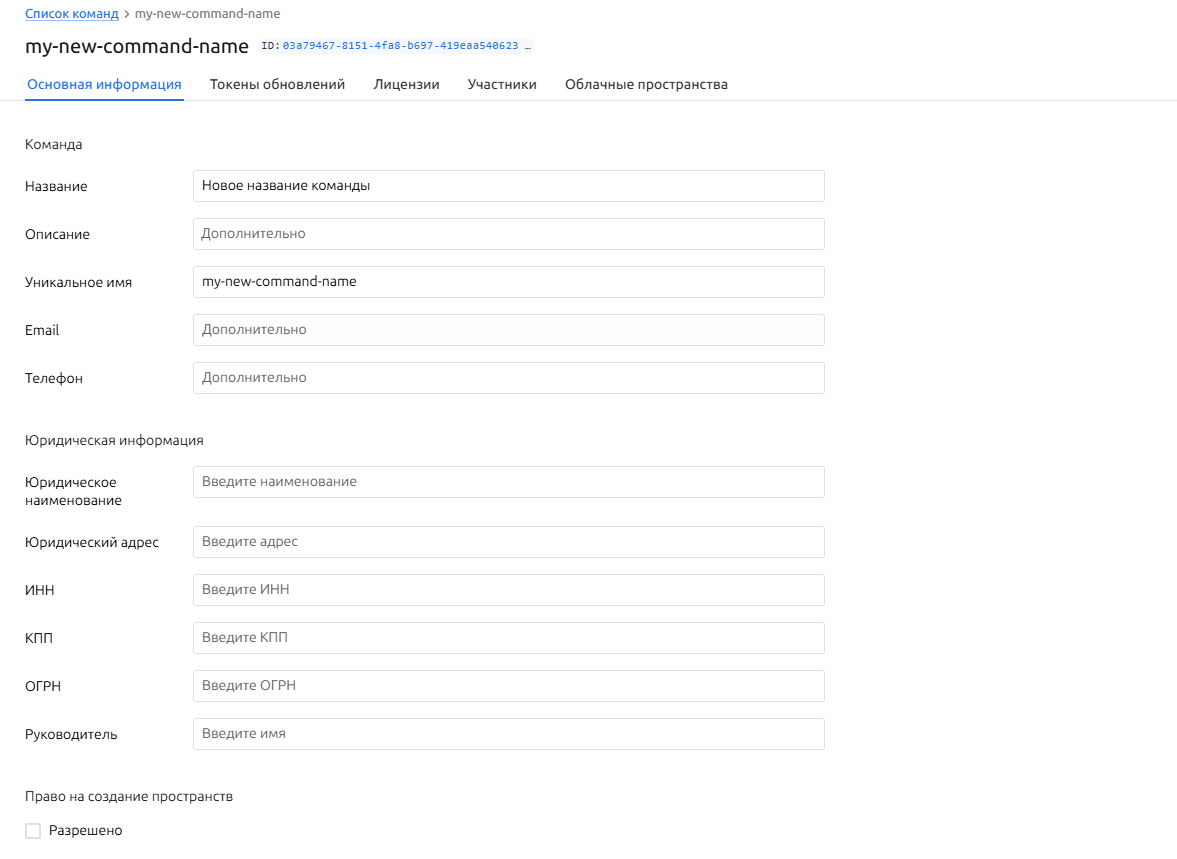Click the Название input field
1177x859 pixels.
508,186
